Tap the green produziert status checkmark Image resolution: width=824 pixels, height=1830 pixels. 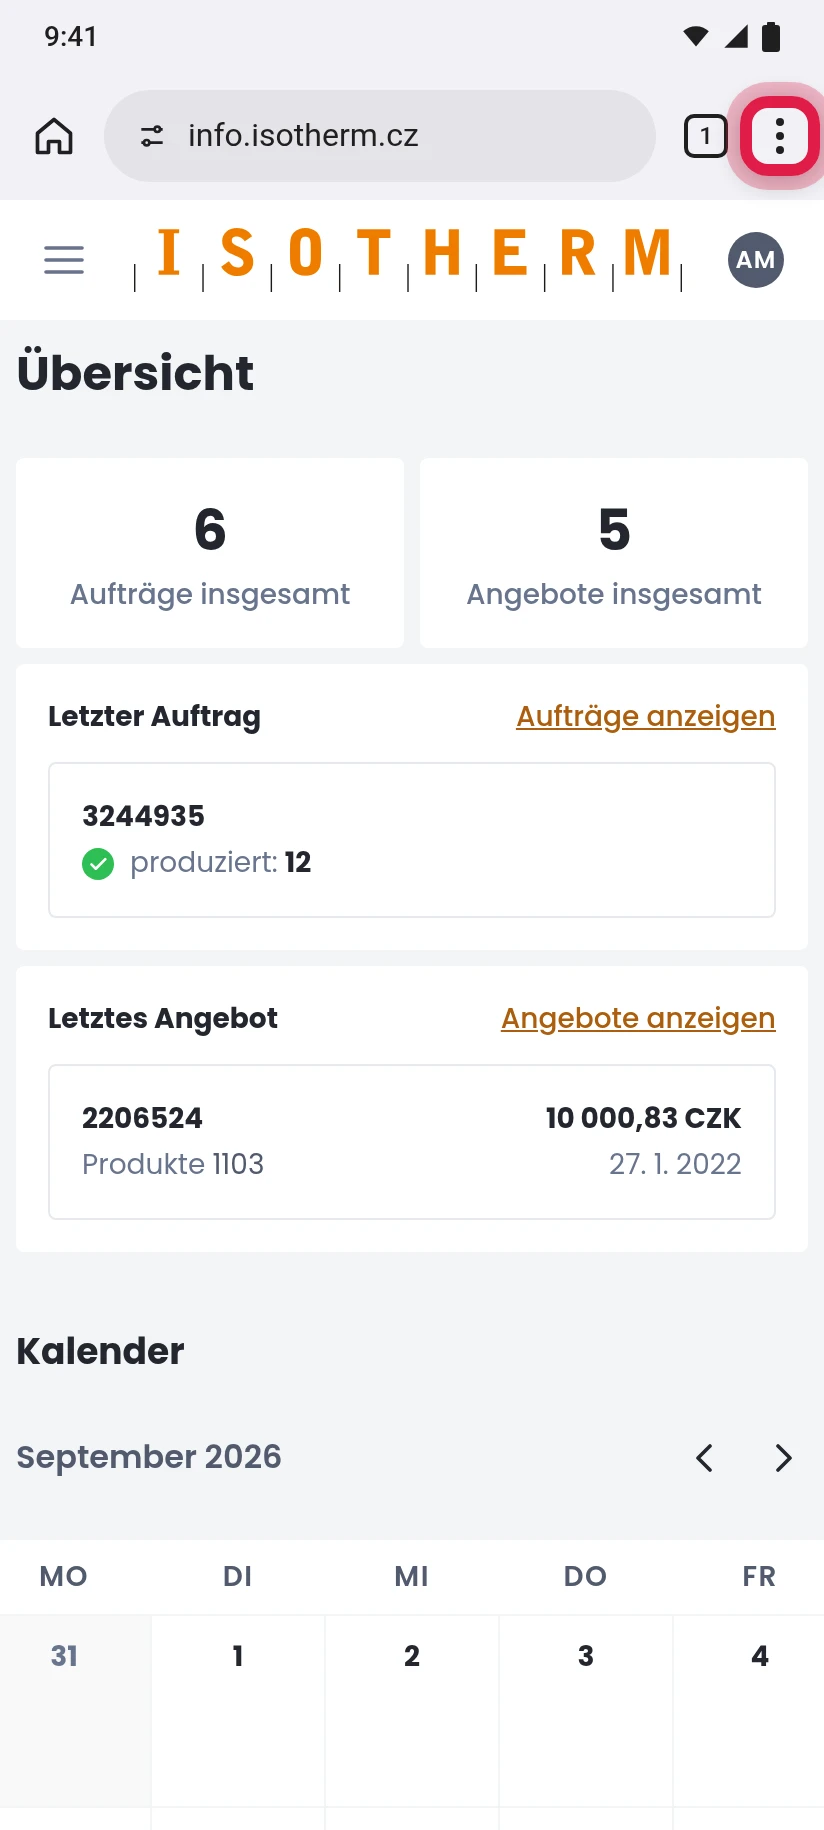[x=98, y=863]
